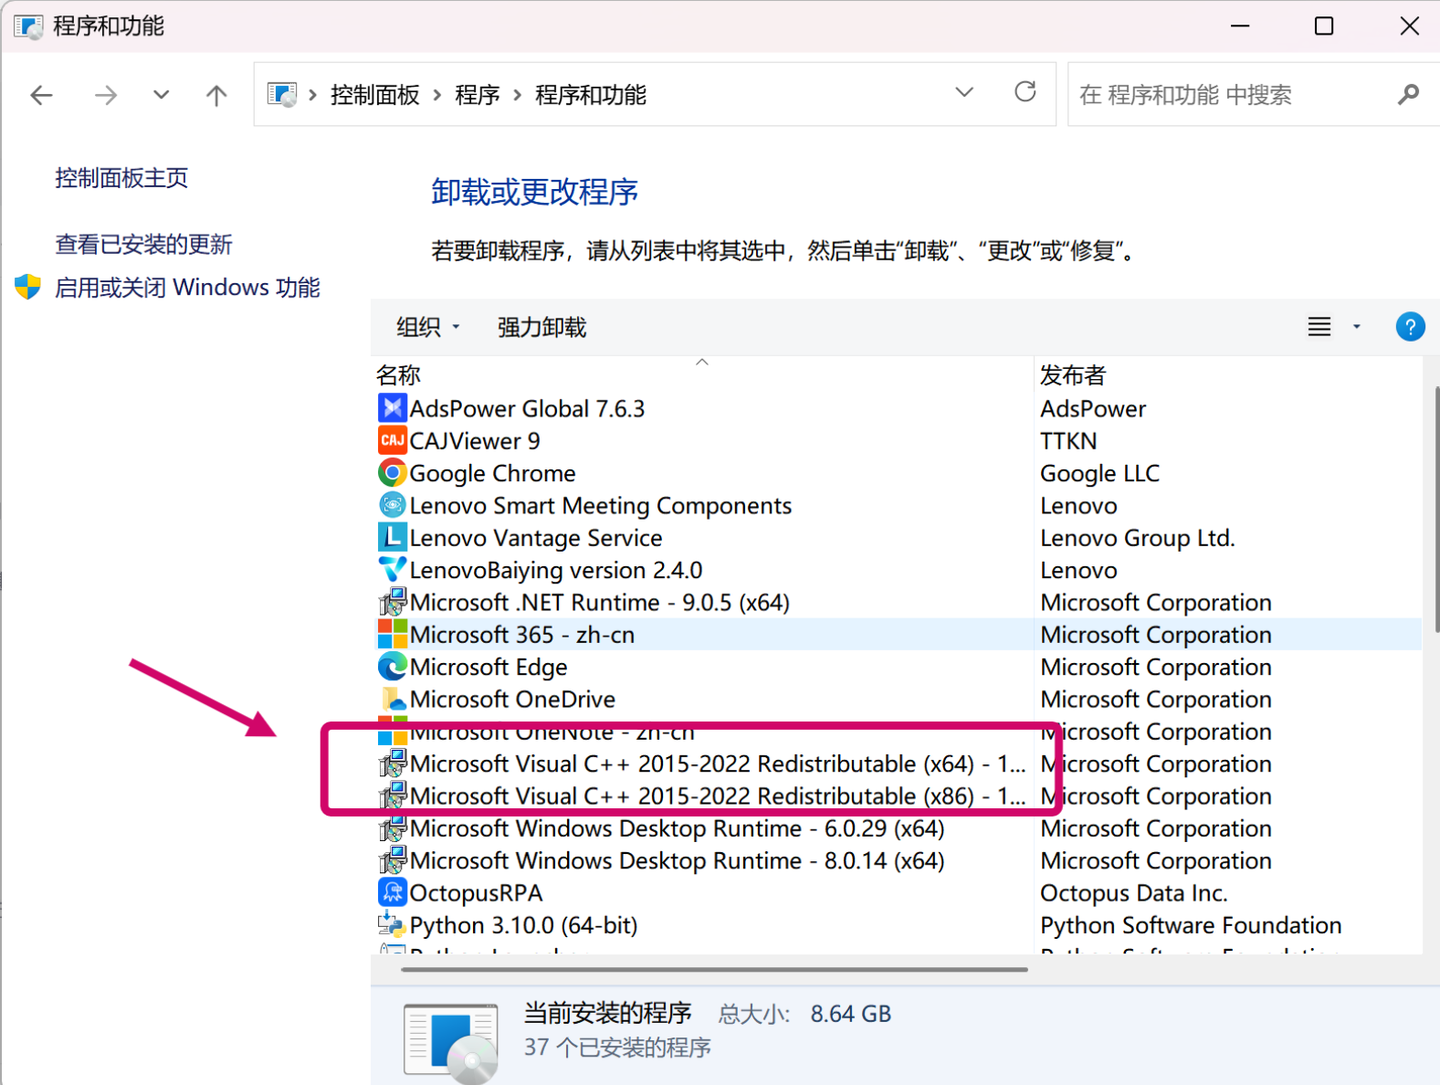Image resolution: width=1440 pixels, height=1085 pixels.
Task: Click the up navigation arrow
Action: [x=216, y=94]
